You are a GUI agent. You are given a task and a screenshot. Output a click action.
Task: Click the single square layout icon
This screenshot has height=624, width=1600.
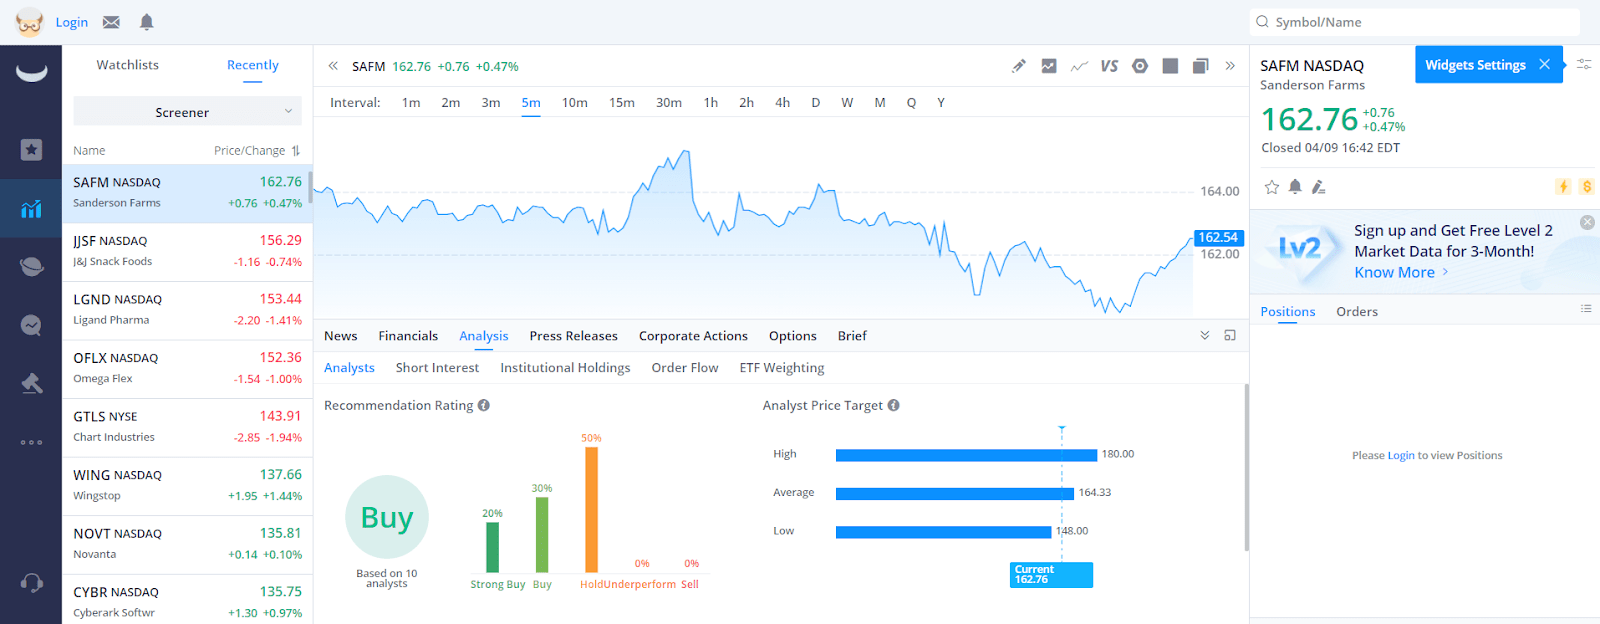[1170, 66]
